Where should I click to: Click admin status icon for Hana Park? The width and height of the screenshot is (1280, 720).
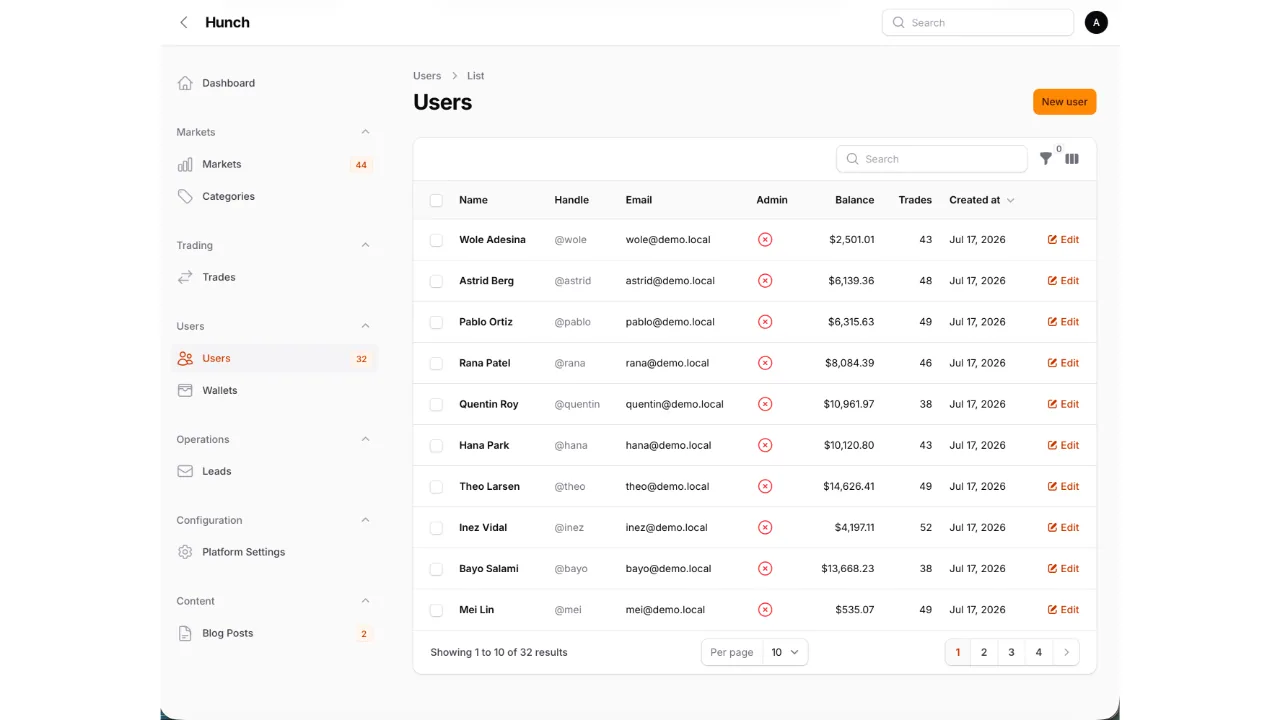coord(765,445)
